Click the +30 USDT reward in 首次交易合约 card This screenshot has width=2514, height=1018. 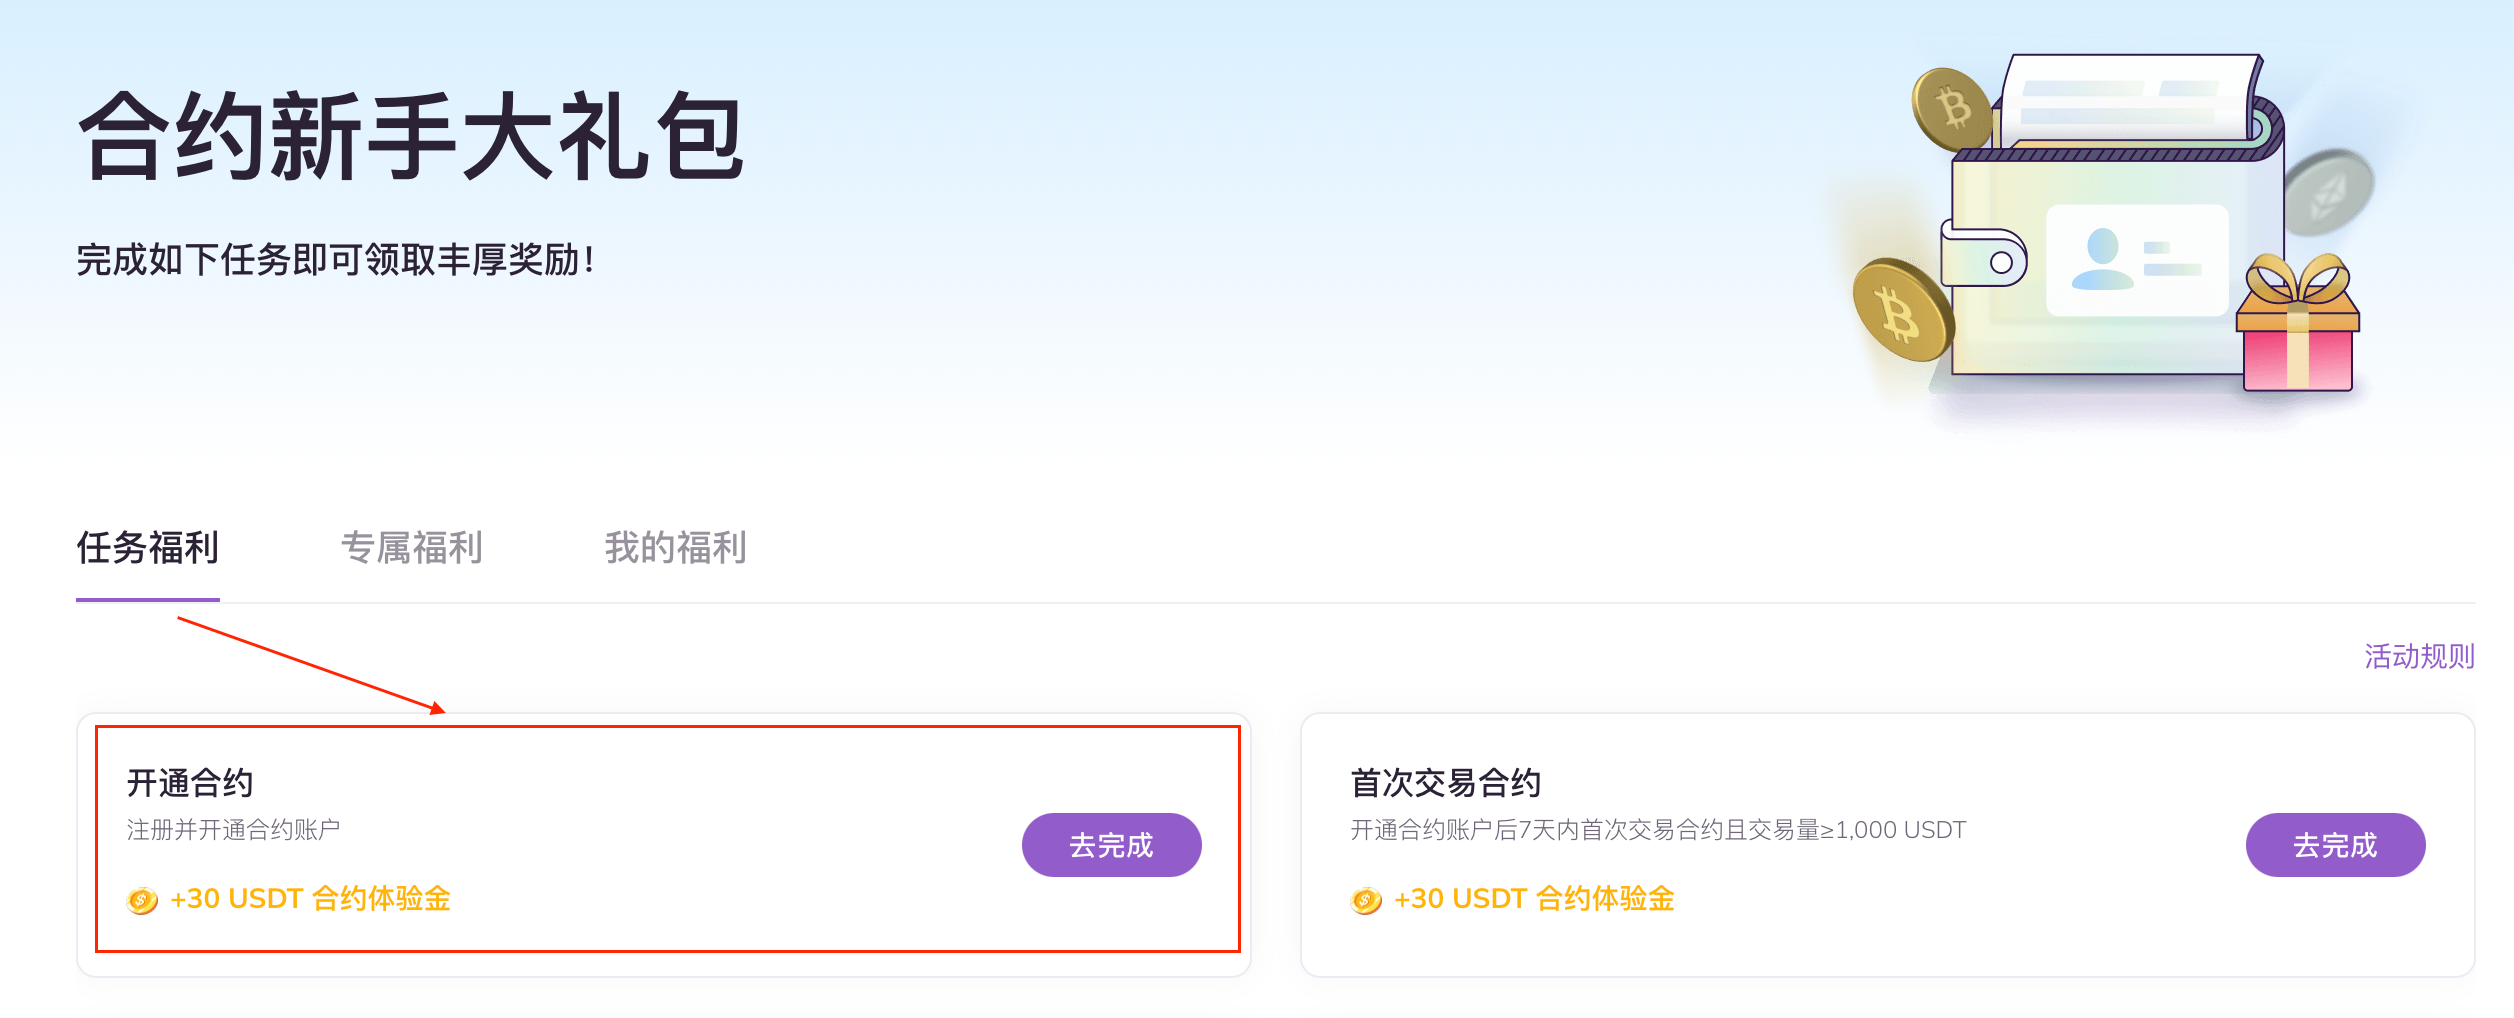pos(1535,899)
